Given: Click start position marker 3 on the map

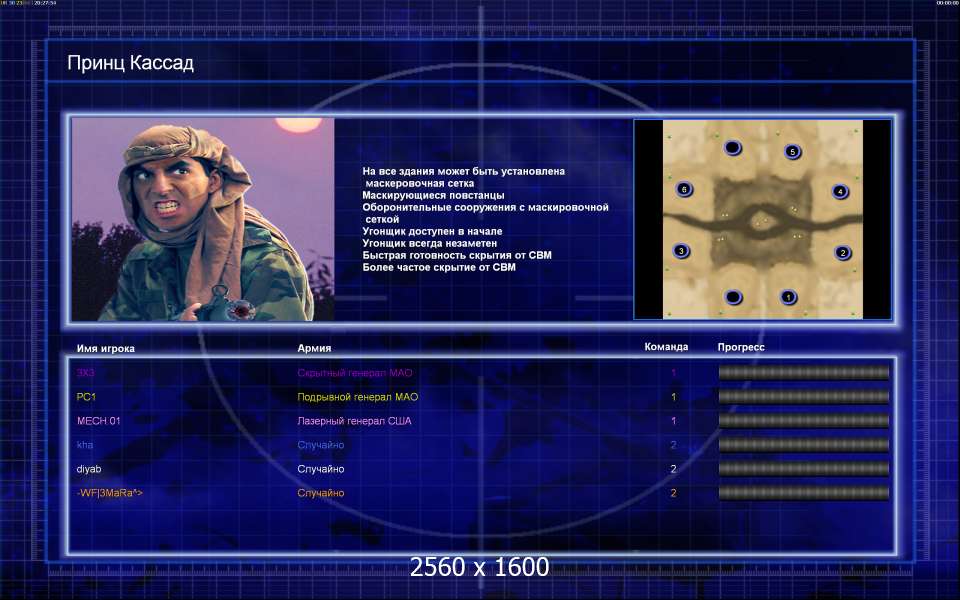Looking at the screenshot, I should click(681, 251).
